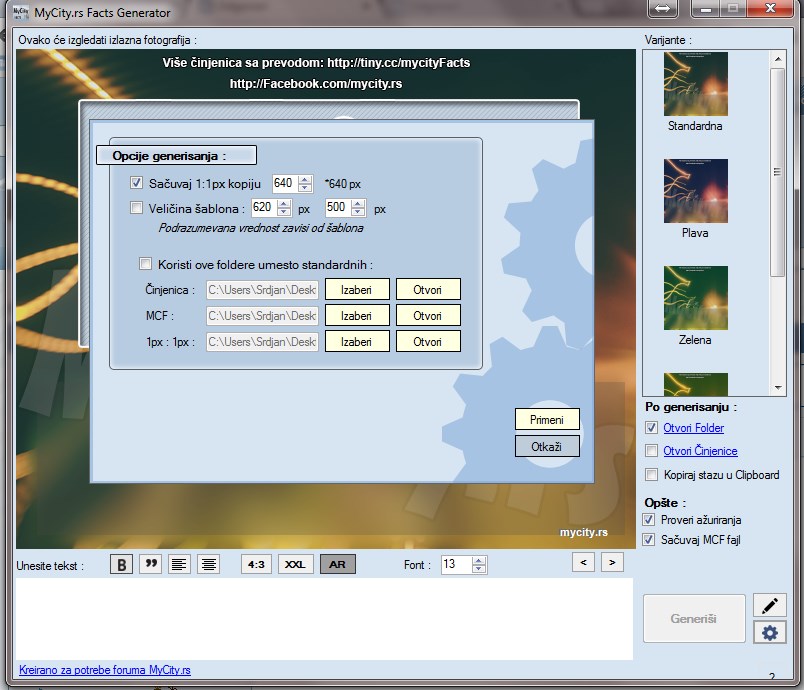Viewport: 804px width, 690px height.
Task: Go to next item with > button
Action: pos(612,562)
